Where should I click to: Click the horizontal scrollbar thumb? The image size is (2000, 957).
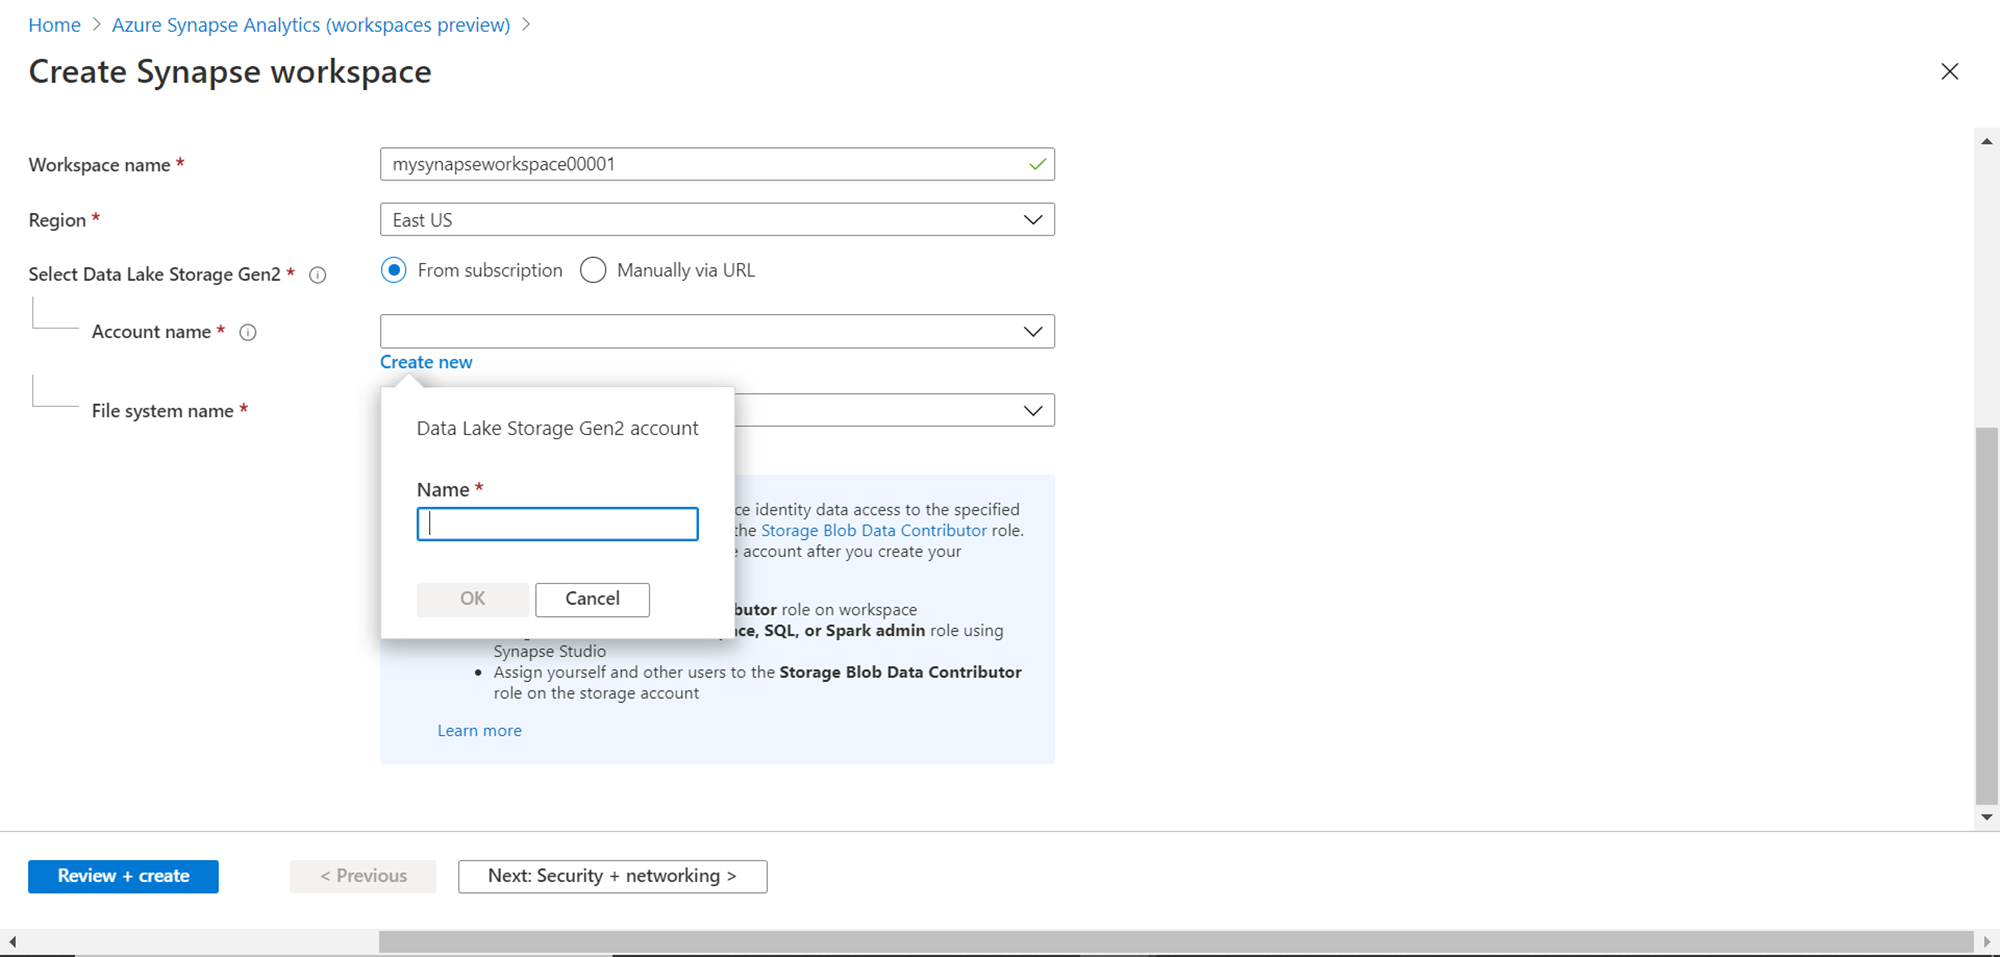(x=1176, y=942)
